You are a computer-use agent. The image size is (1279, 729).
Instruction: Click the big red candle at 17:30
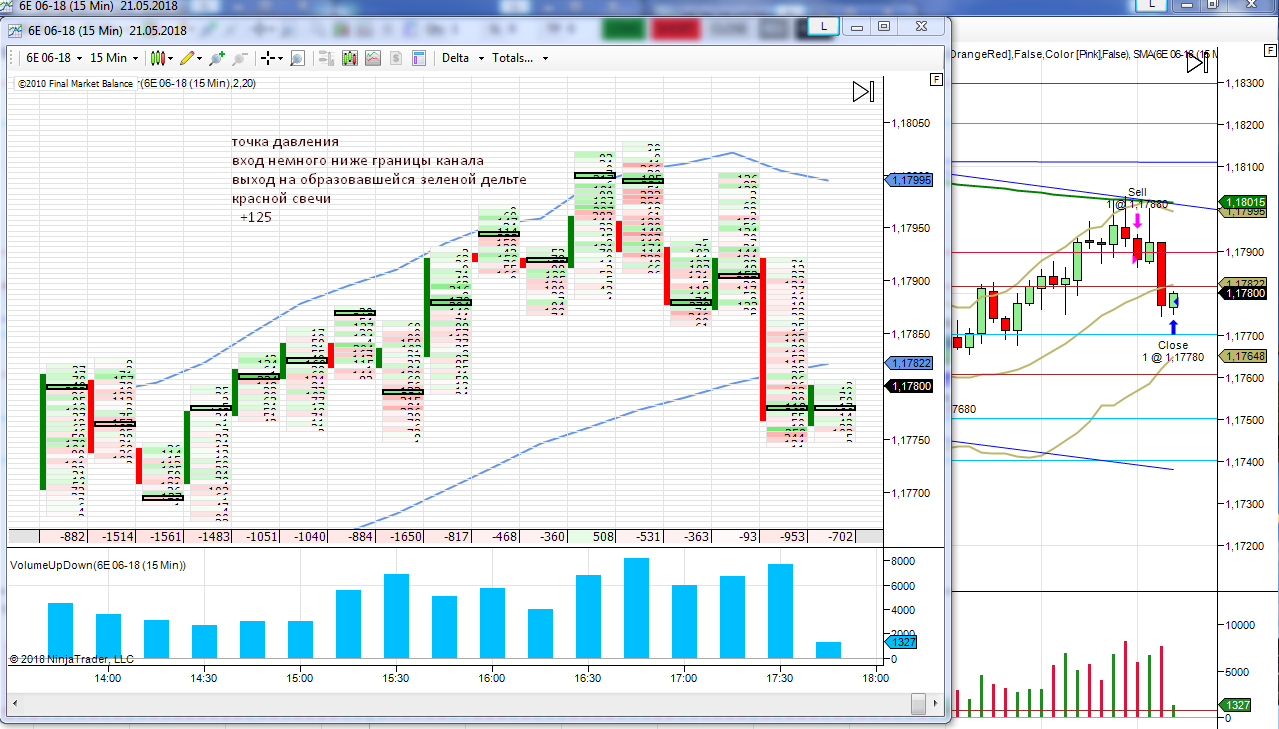click(763, 339)
